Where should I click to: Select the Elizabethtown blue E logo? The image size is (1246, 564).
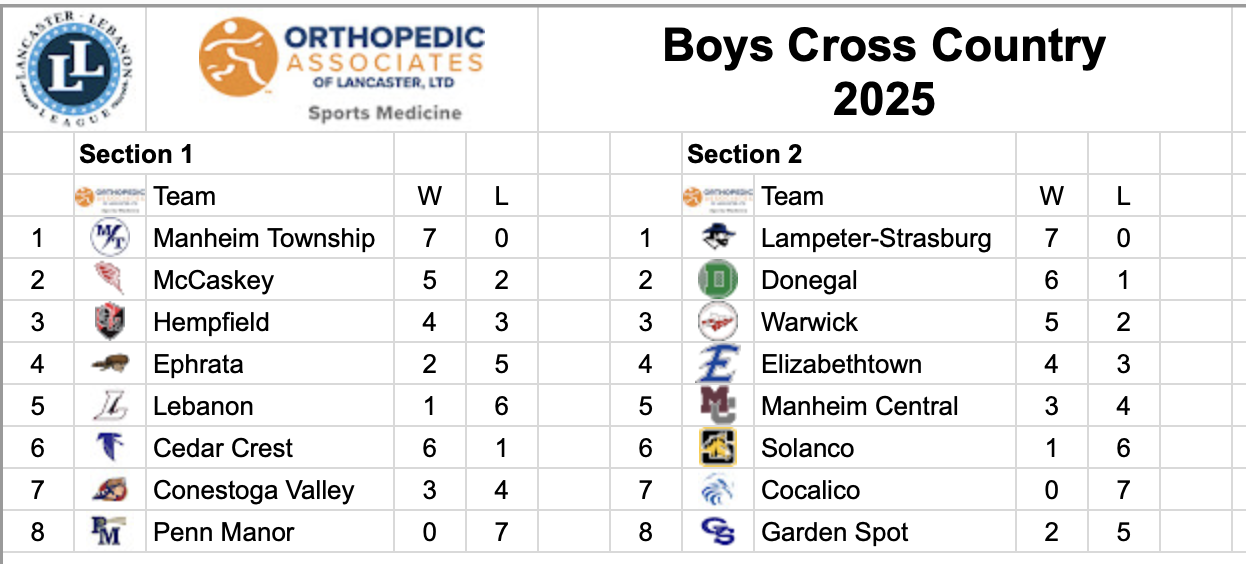click(717, 364)
